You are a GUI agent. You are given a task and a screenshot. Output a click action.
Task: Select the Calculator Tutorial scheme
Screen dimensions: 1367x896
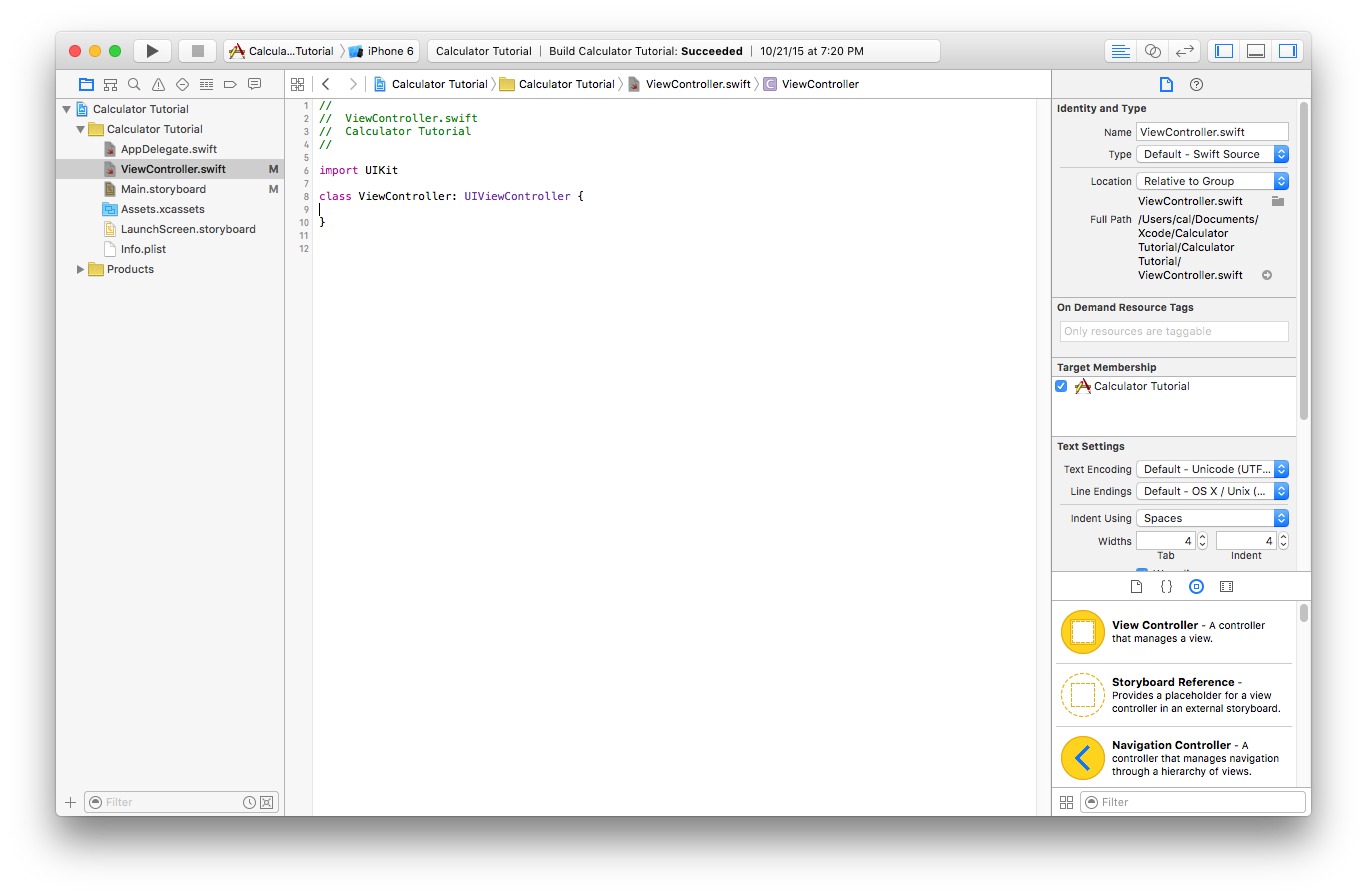pyautogui.click(x=282, y=51)
